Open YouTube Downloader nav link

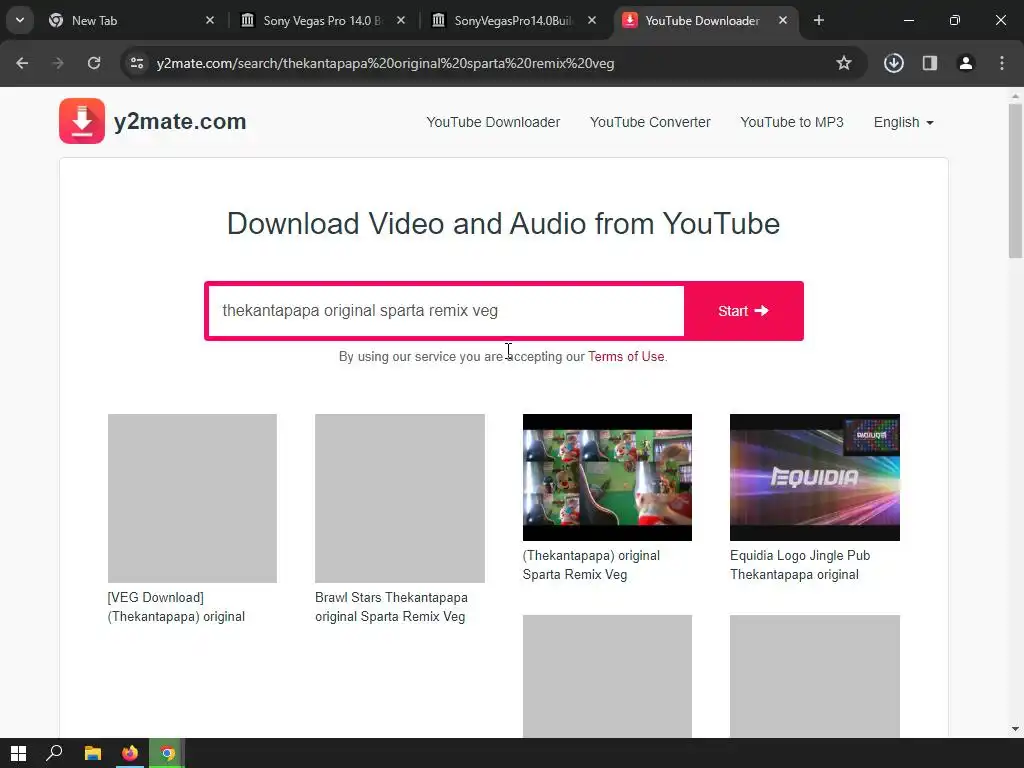click(493, 122)
